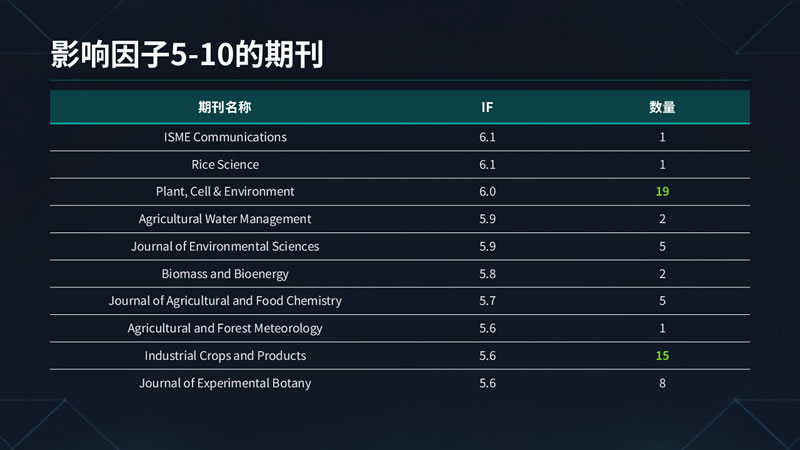This screenshot has height=450, width=800.
Task: Select the ISME Communications journal name
Action: coord(225,137)
